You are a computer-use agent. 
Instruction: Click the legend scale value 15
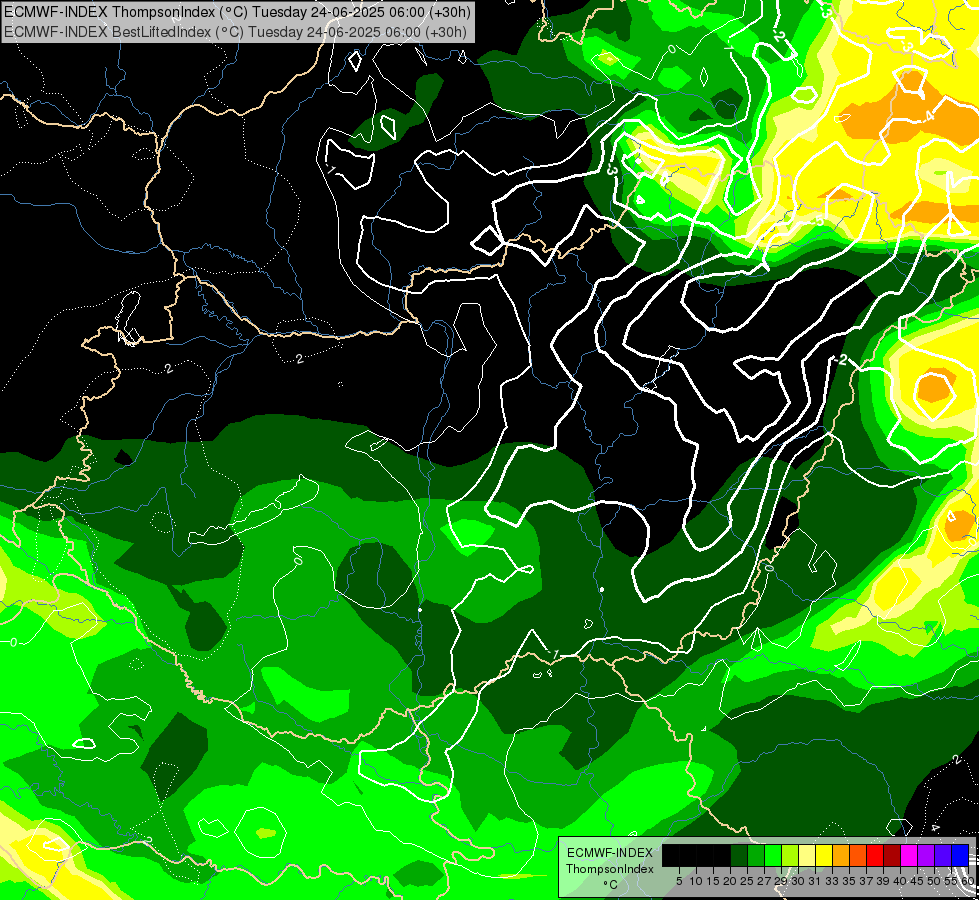(x=713, y=881)
